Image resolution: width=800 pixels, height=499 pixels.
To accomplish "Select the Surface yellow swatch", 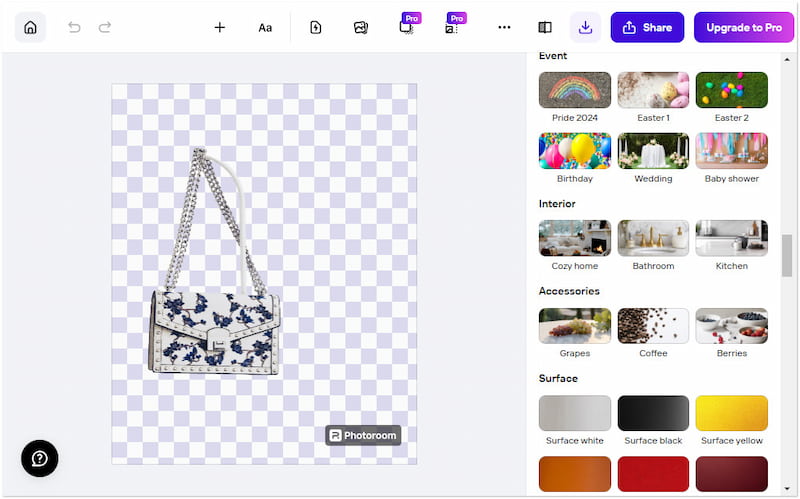I will [731, 413].
